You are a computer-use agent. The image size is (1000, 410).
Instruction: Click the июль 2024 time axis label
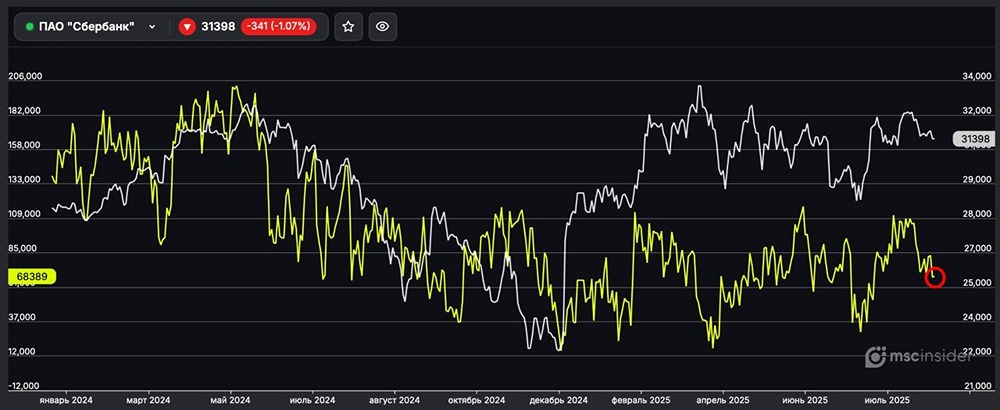[x=312, y=400]
